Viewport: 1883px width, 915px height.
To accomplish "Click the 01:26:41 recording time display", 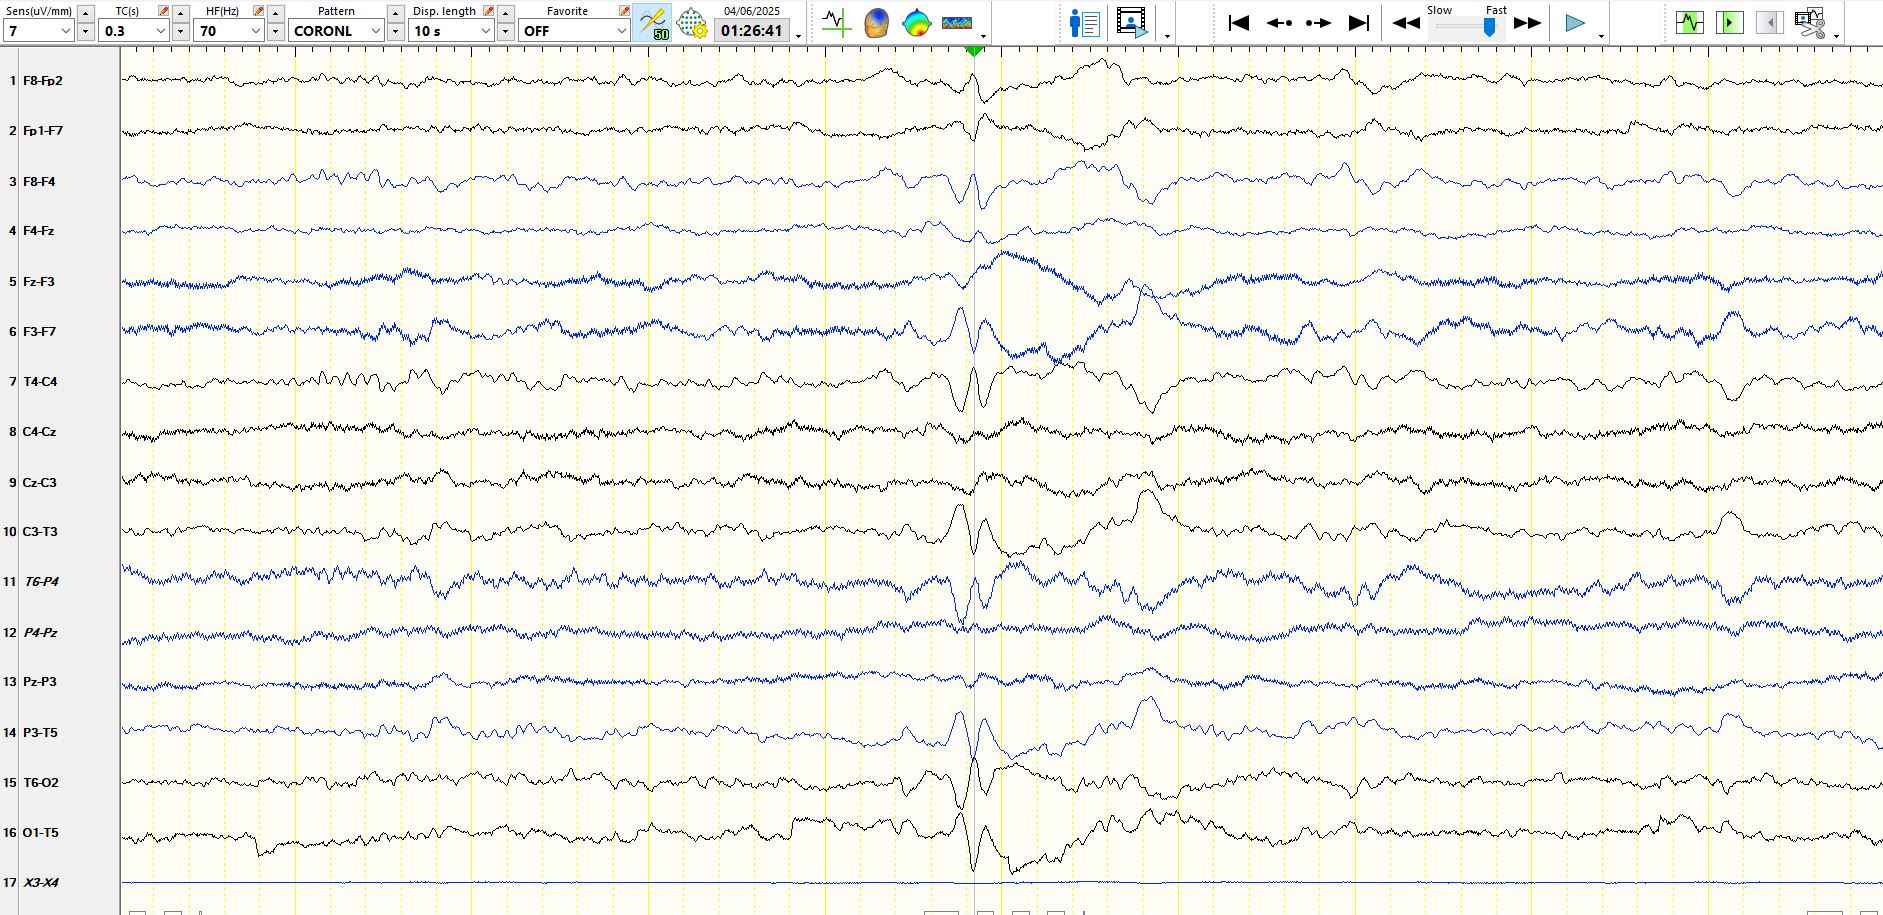I will (x=751, y=31).
